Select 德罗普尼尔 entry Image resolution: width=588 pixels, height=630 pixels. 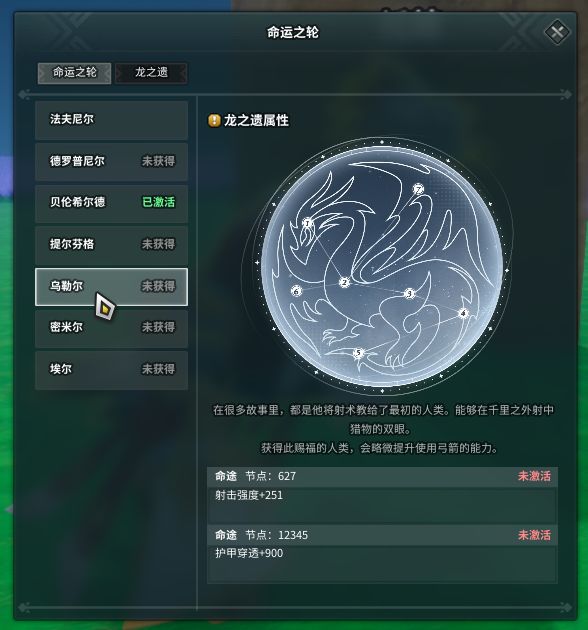click(x=111, y=161)
